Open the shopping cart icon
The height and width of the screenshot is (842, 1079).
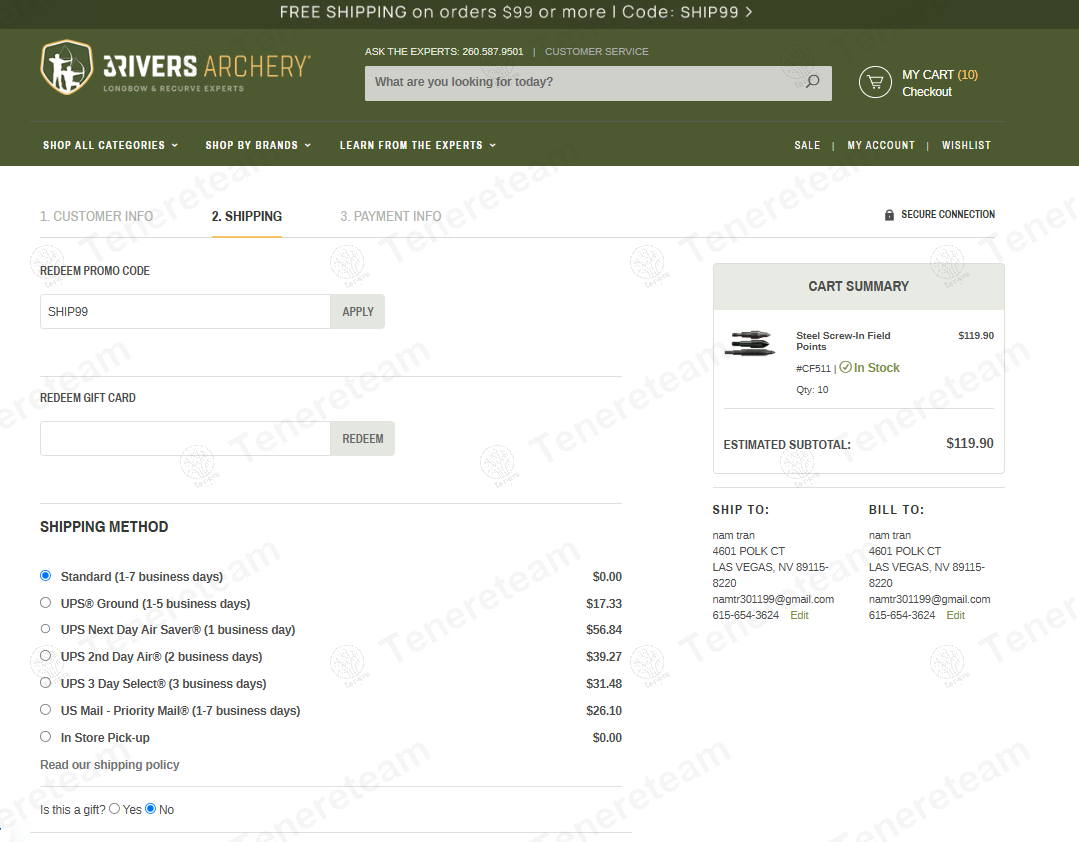[x=875, y=82]
